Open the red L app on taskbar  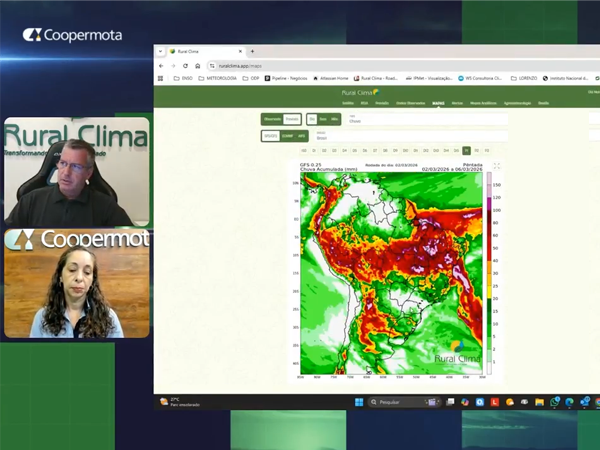[x=495, y=402]
